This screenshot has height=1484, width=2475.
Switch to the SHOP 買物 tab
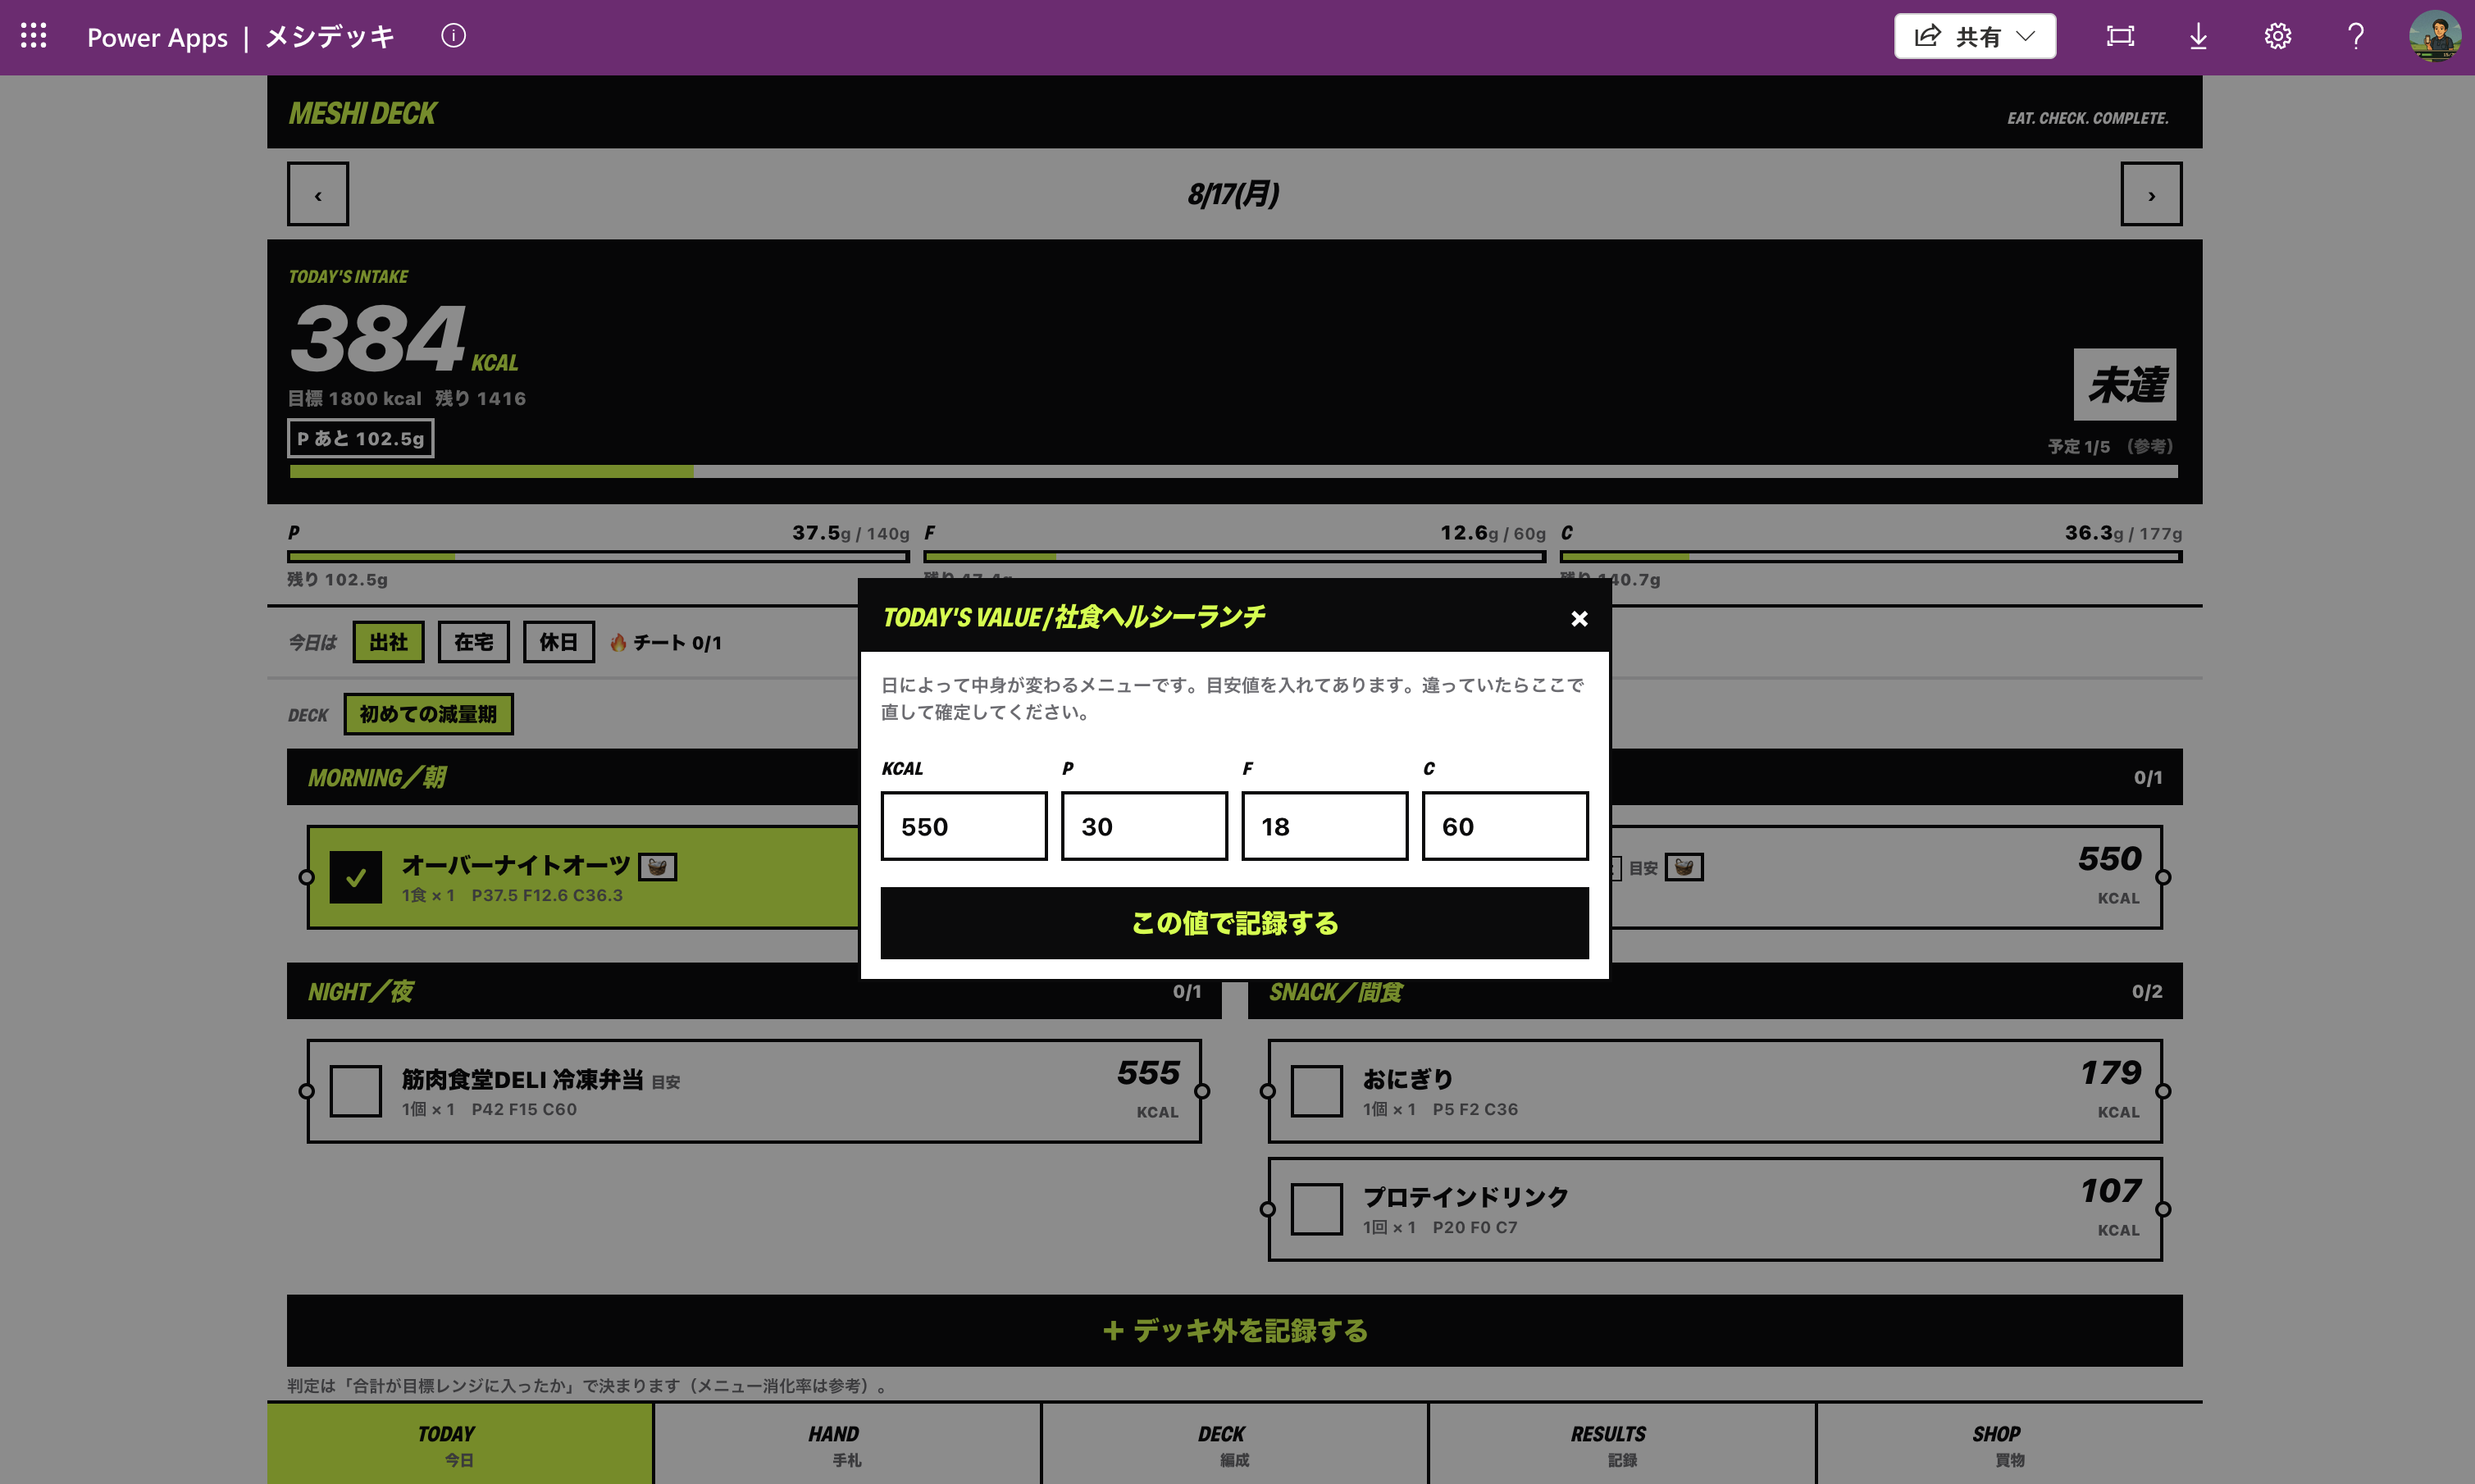2009,1443
